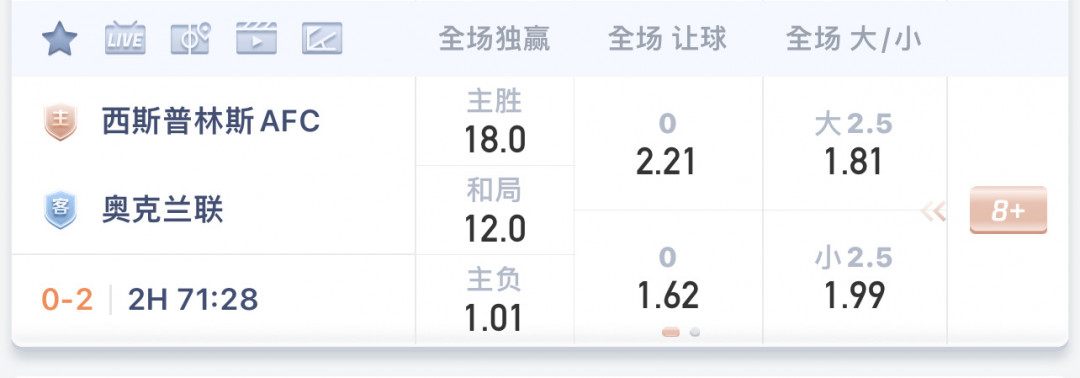Image resolution: width=1080 pixels, height=378 pixels.
Task: Favorite the match with the star icon
Action: pos(60,39)
